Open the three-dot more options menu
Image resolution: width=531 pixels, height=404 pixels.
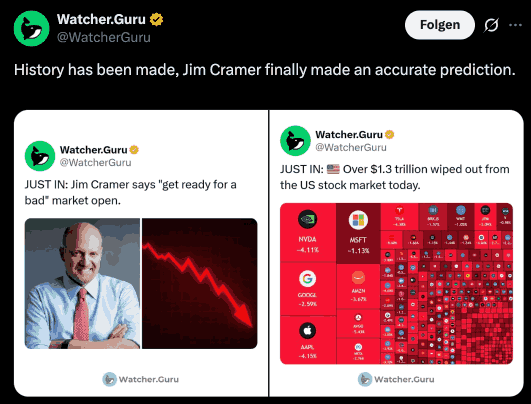[515, 25]
